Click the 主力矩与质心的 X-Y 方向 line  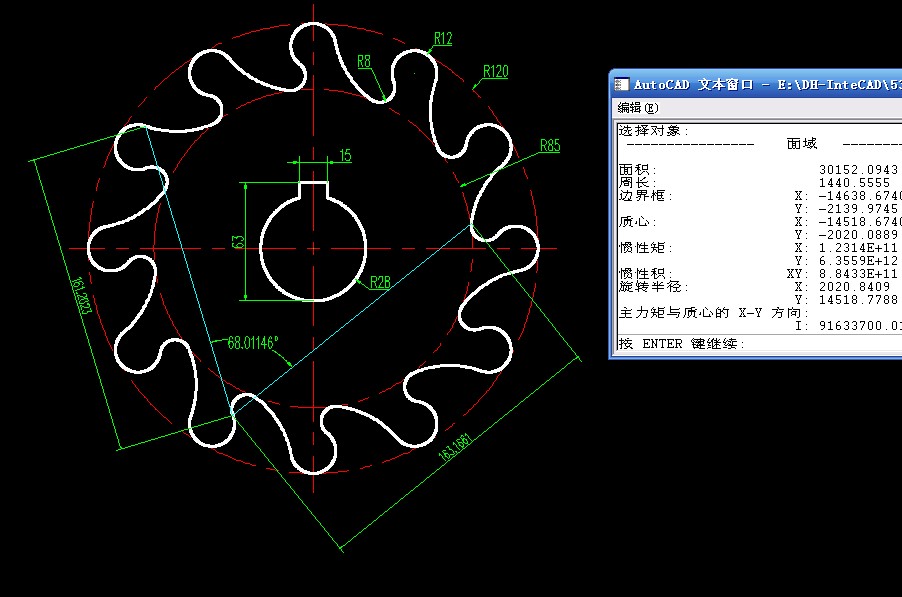pyautogui.click(x=714, y=312)
